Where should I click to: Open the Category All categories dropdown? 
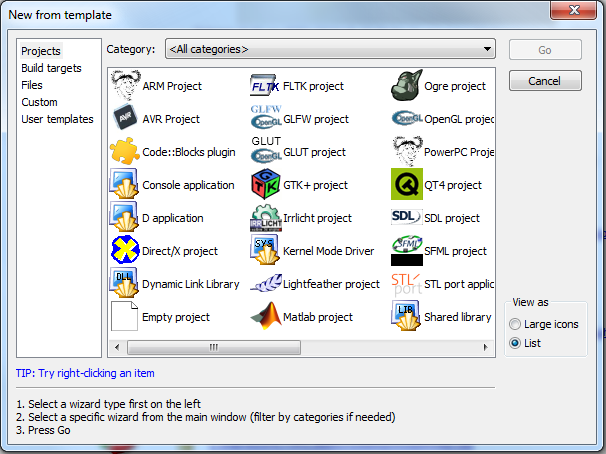click(x=330, y=49)
